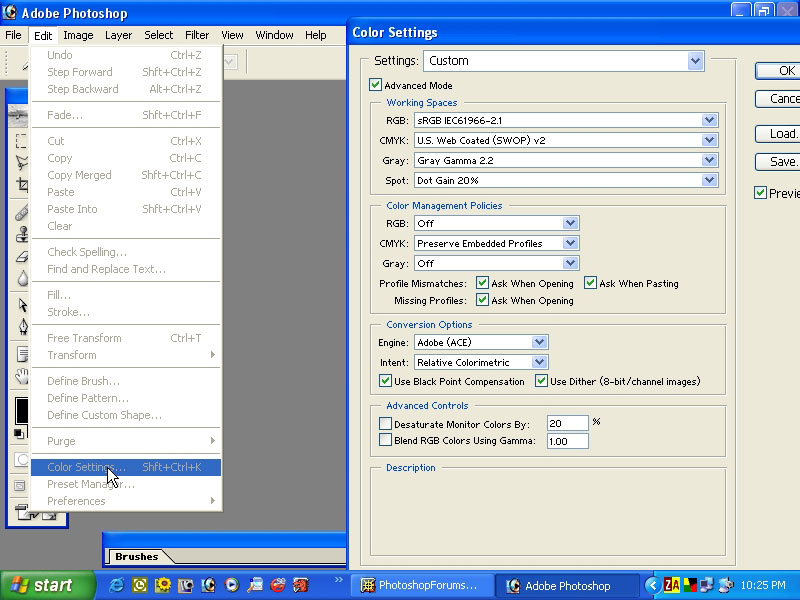Open the Intent dropdown (Relative Colorimetric)
The height and width of the screenshot is (600, 800).
coord(539,362)
